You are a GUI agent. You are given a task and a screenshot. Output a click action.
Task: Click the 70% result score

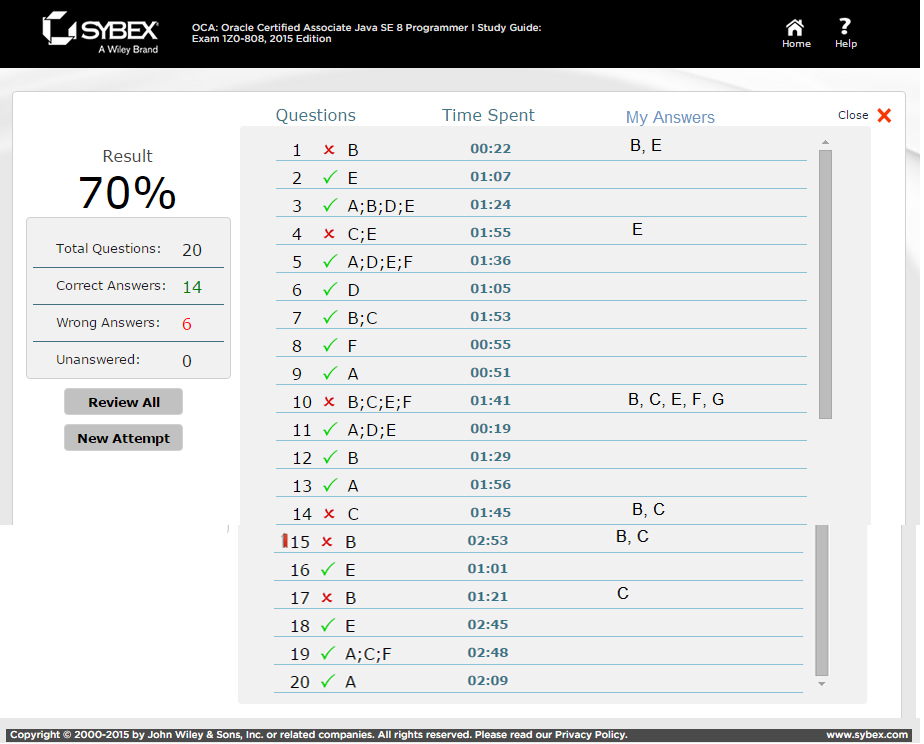pyautogui.click(x=127, y=193)
